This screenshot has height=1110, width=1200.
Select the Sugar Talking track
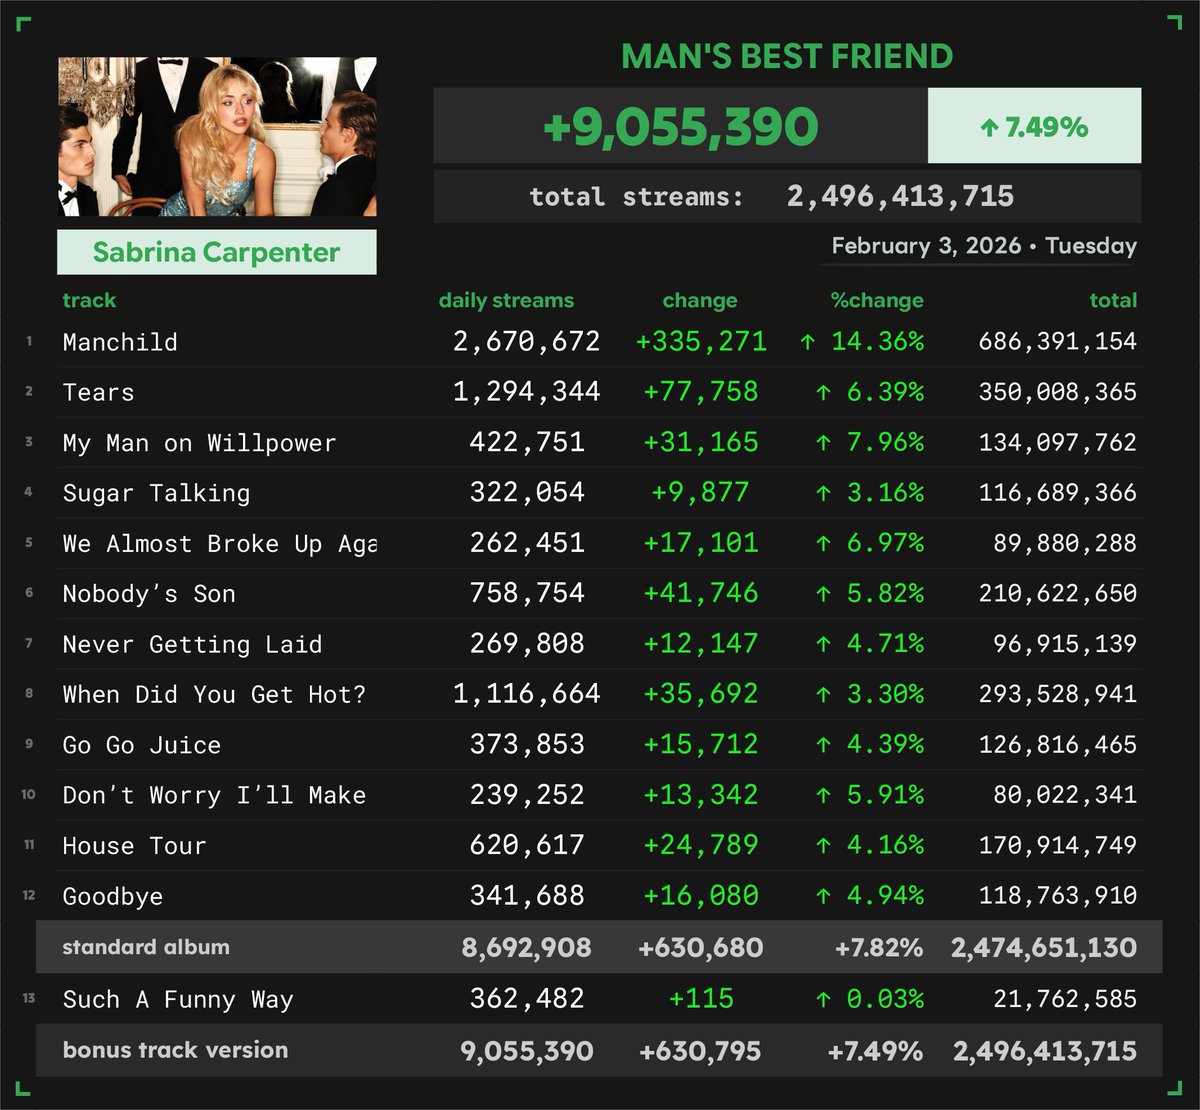click(x=156, y=493)
